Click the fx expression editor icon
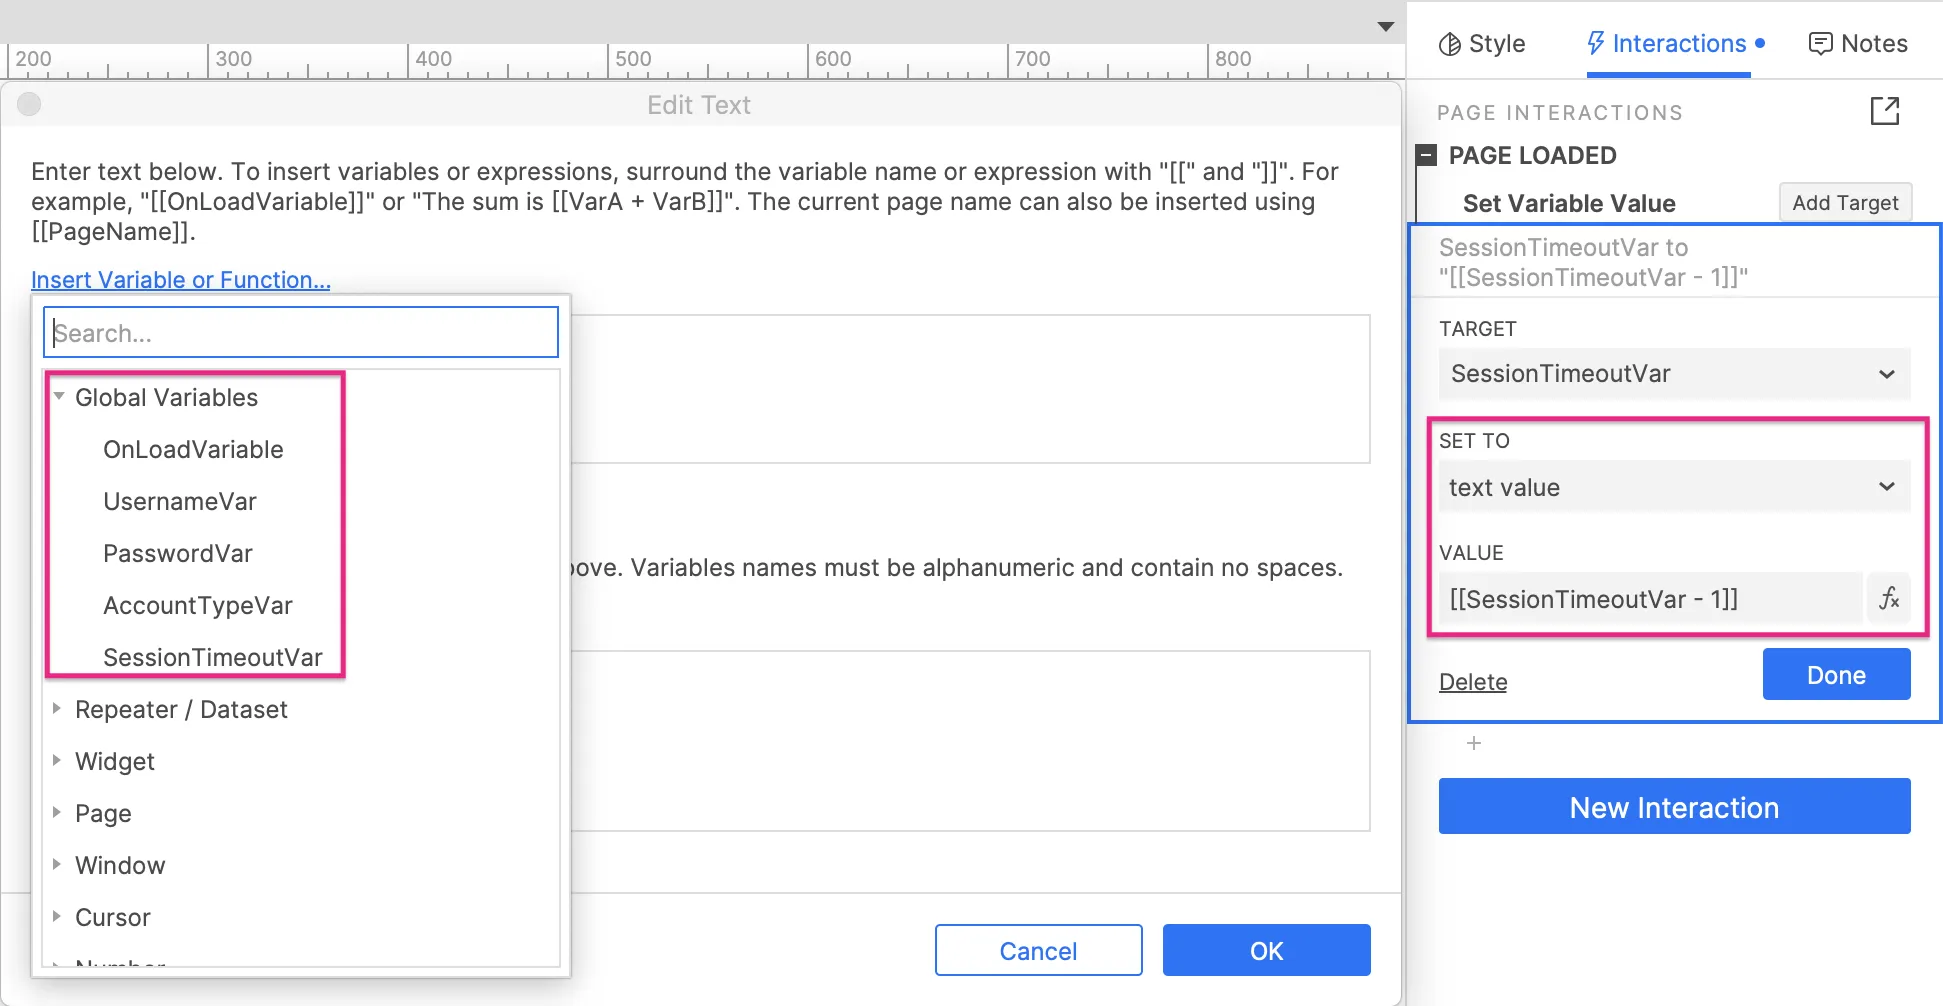The height and width of the screenshot is (1006, 1943). [x=1888, y=599]
